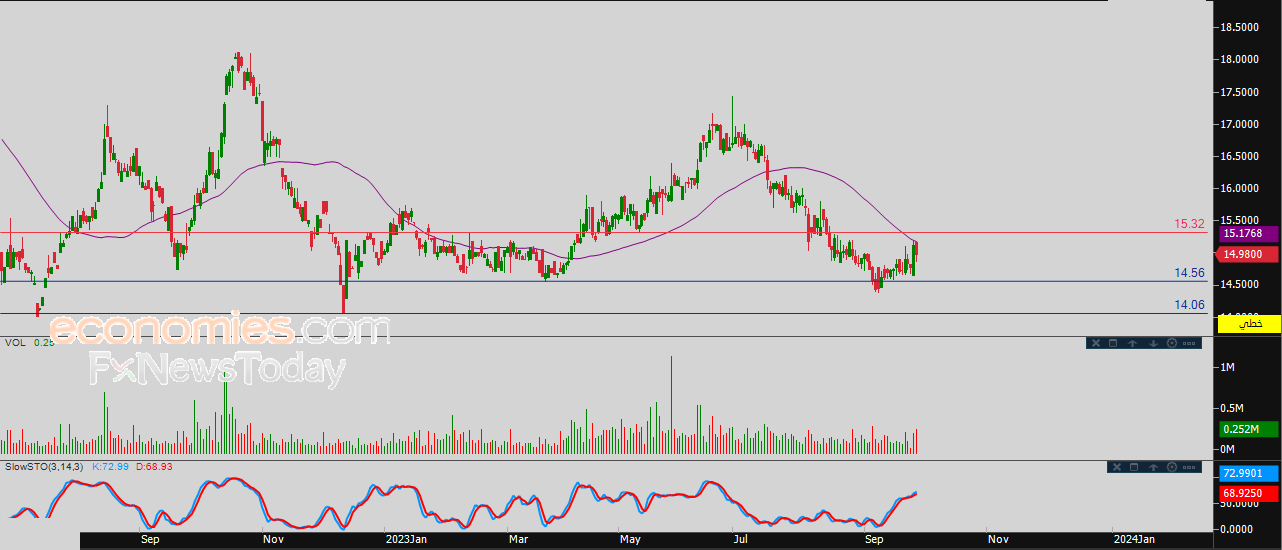
Task: Click the 2023Jan time axis label
Action: [x=407, y=540]
